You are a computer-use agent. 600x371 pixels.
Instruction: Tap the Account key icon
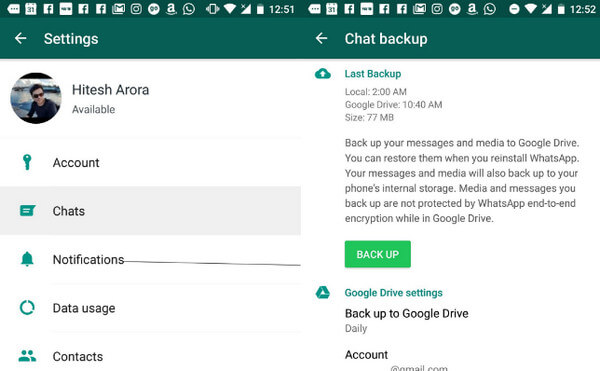pyautogui.click(x=27, y=162)
